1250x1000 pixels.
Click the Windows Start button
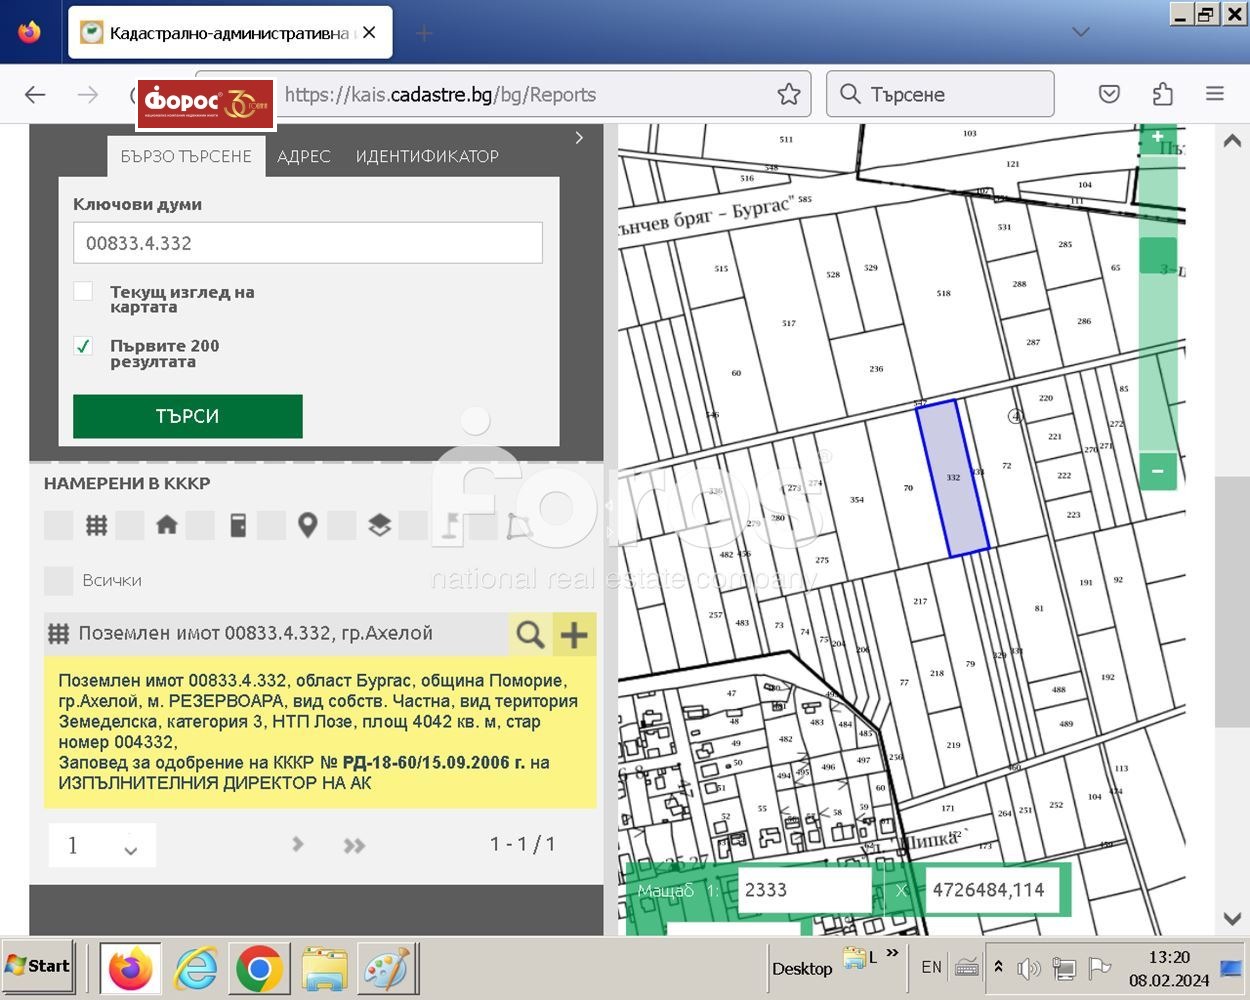[38, 966]
